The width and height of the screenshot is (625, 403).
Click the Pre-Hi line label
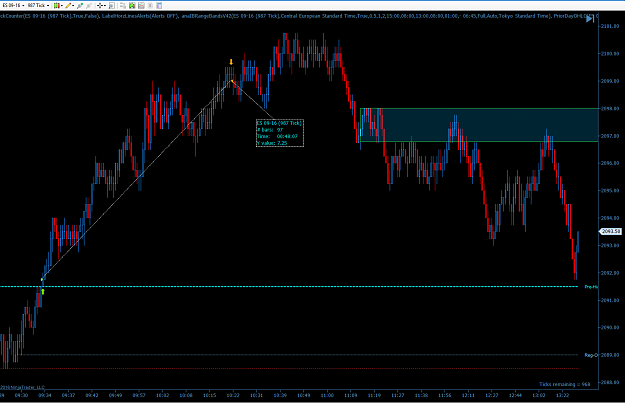(x=591, y=287)
